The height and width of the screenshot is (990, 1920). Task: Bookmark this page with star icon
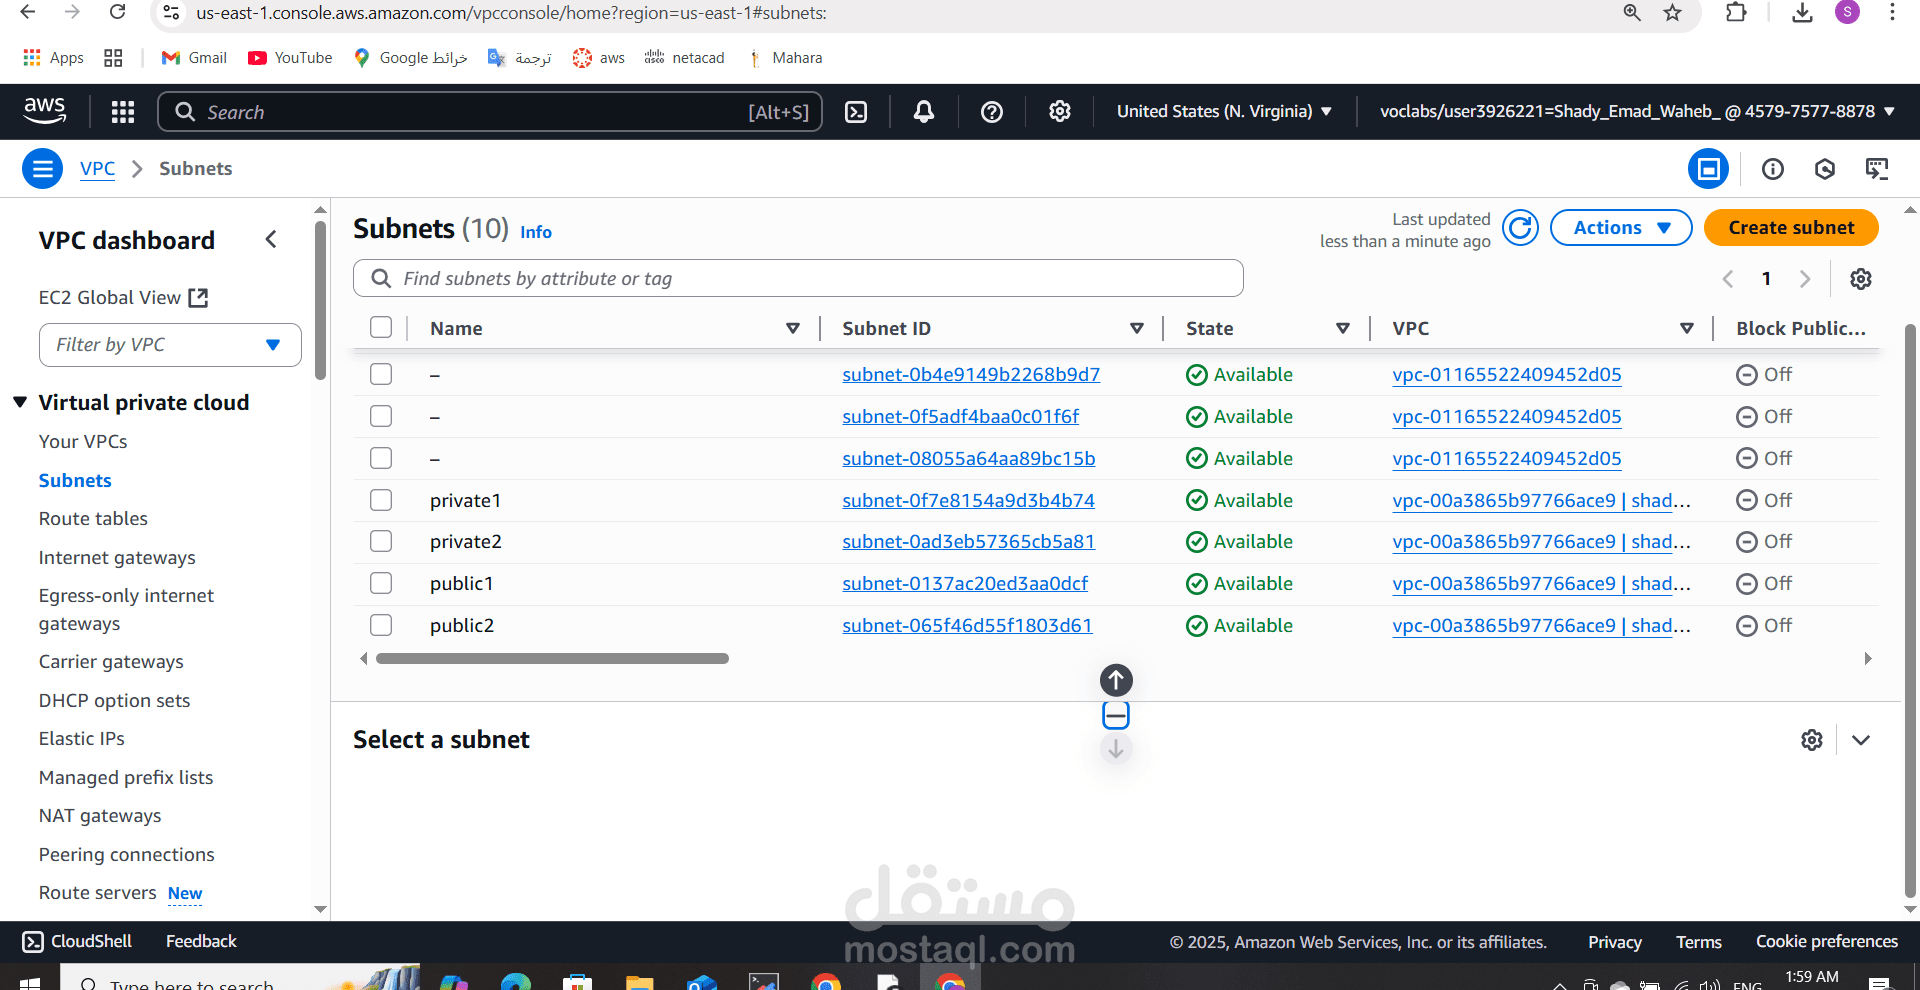coord(1673,13)
